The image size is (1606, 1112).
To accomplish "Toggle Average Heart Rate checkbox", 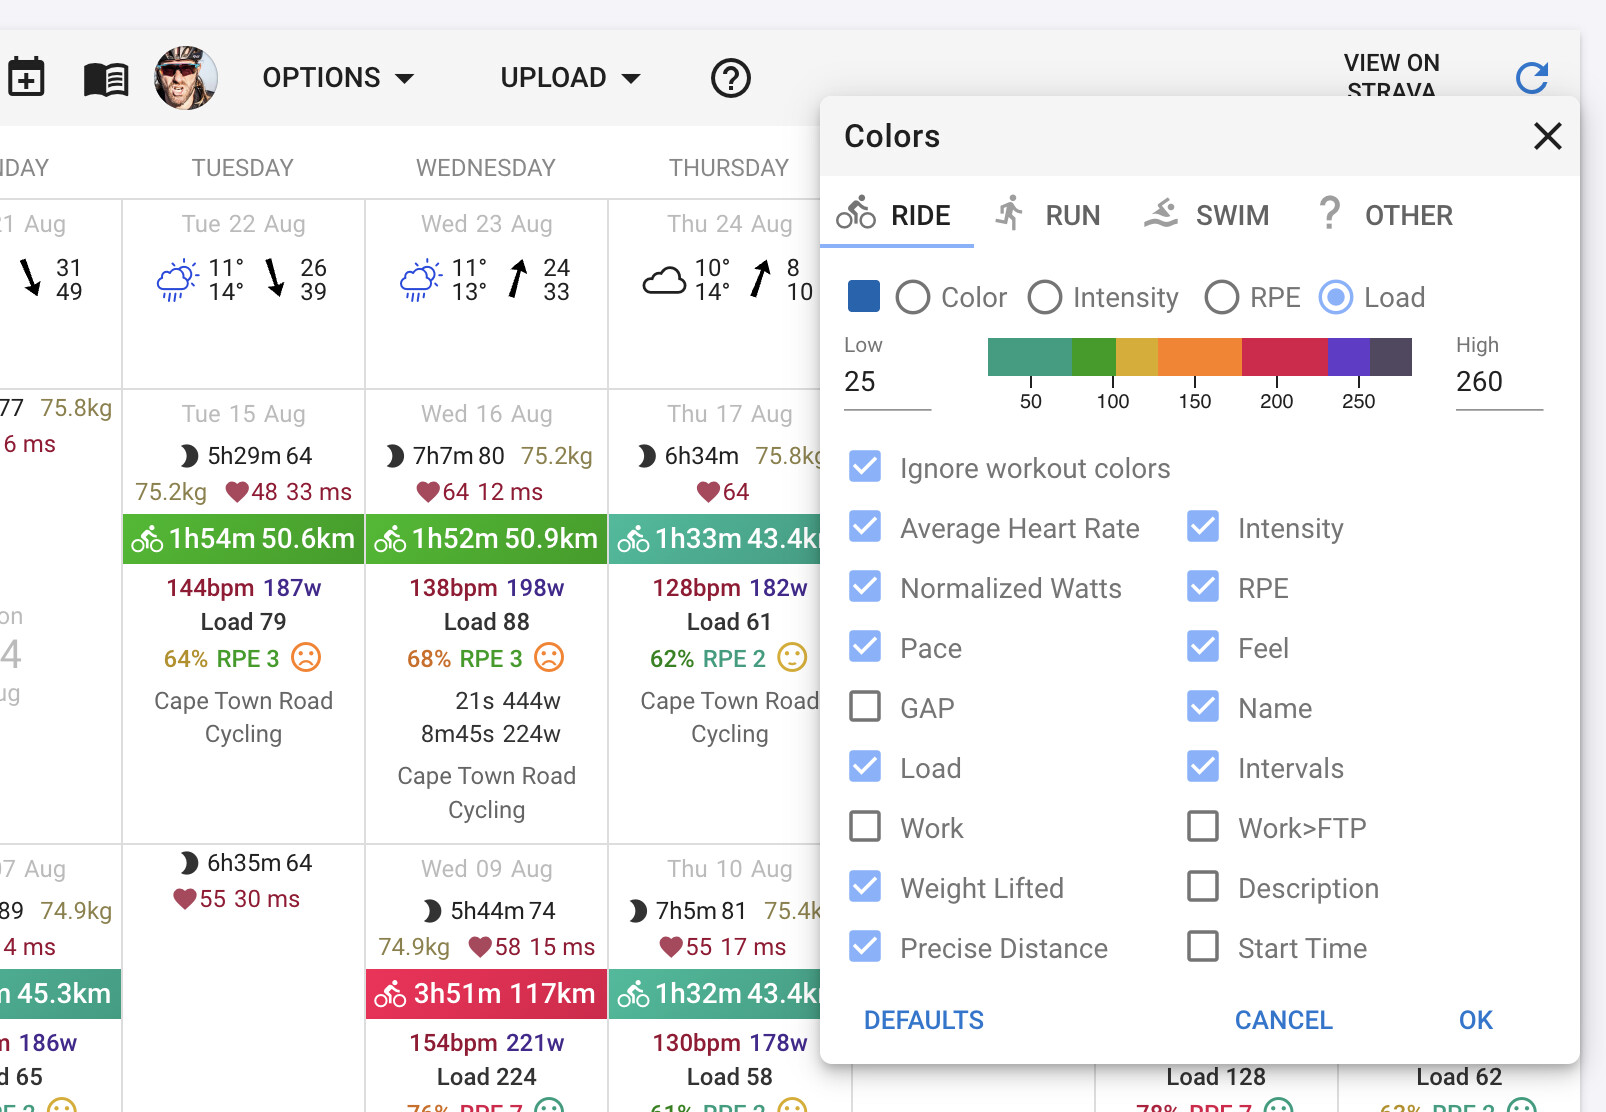I will (x=865, y=527).
